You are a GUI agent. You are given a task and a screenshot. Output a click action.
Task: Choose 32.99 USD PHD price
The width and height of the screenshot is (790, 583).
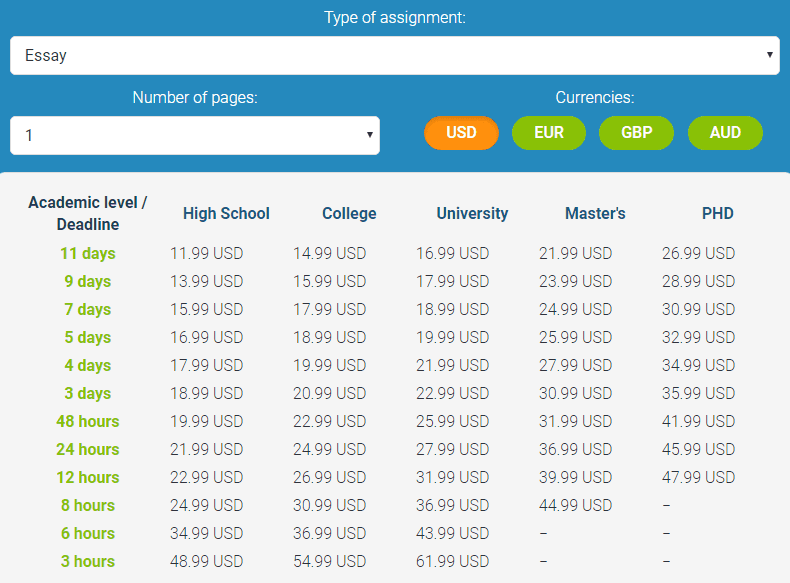tap(698, 337)
